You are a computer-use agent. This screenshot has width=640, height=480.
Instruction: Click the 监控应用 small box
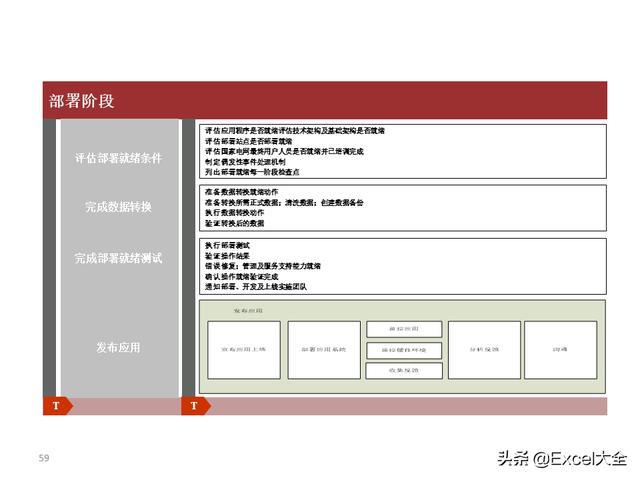tap(404, 329)
